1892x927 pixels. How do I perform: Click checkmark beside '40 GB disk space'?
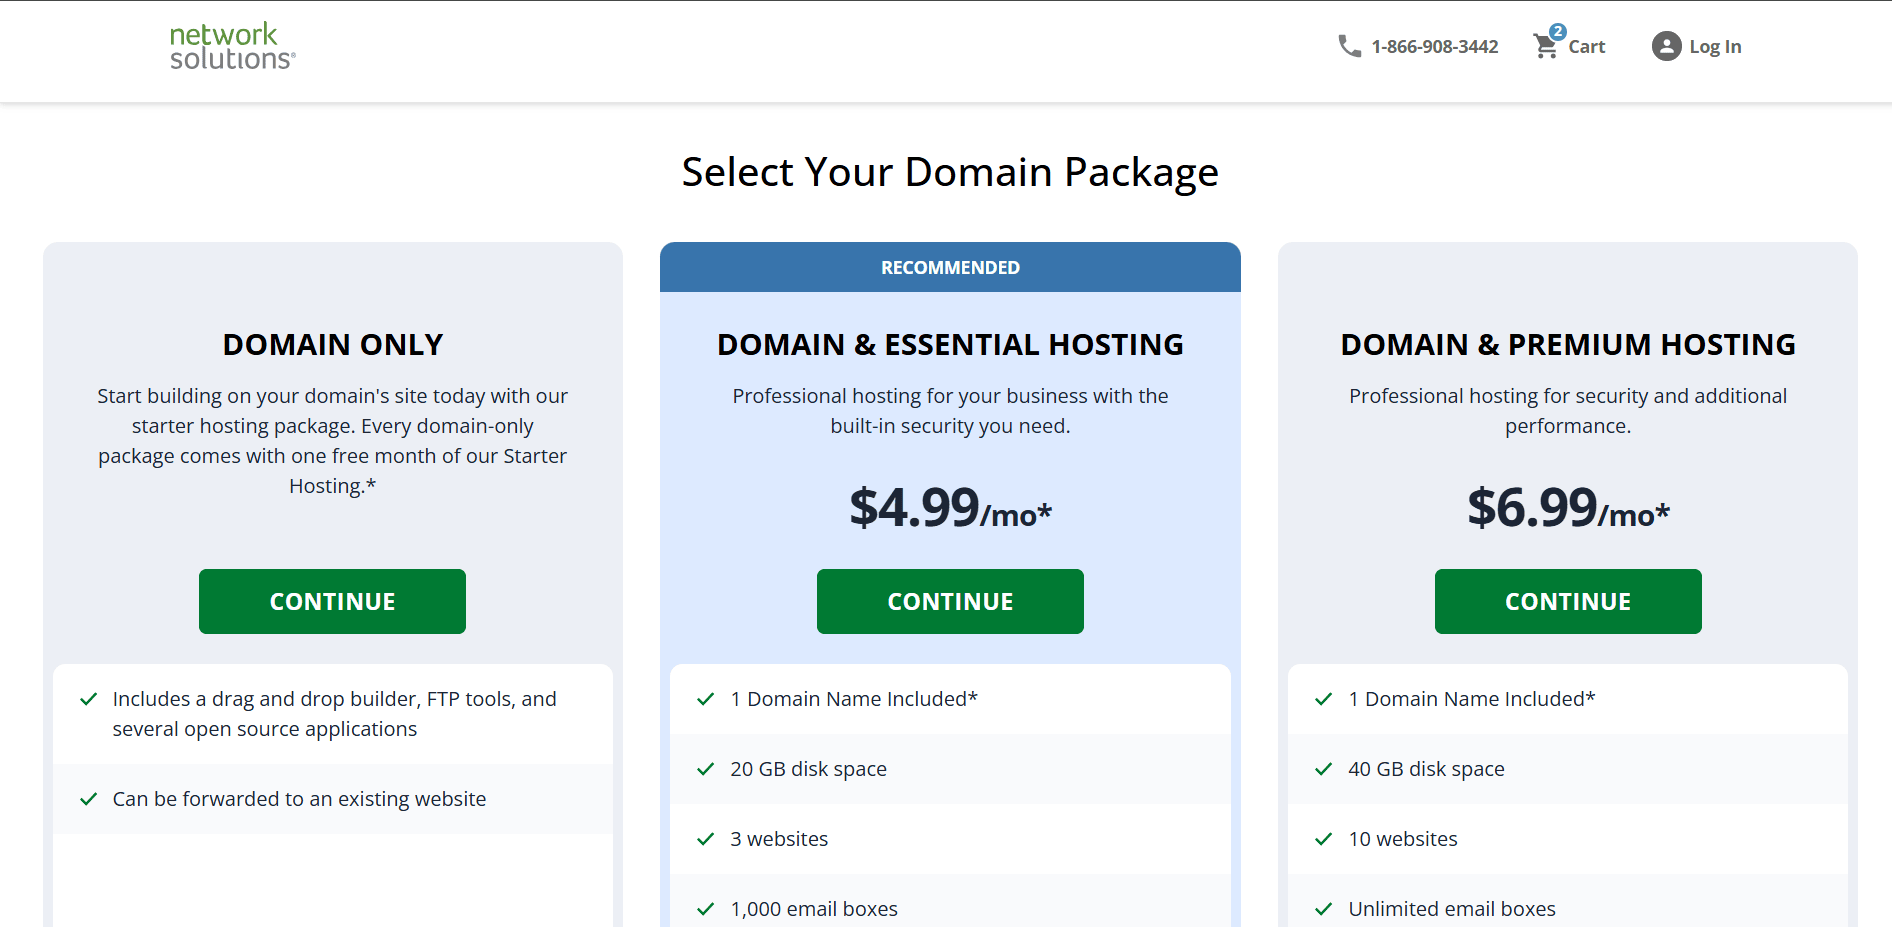(x=1327, y=769)
